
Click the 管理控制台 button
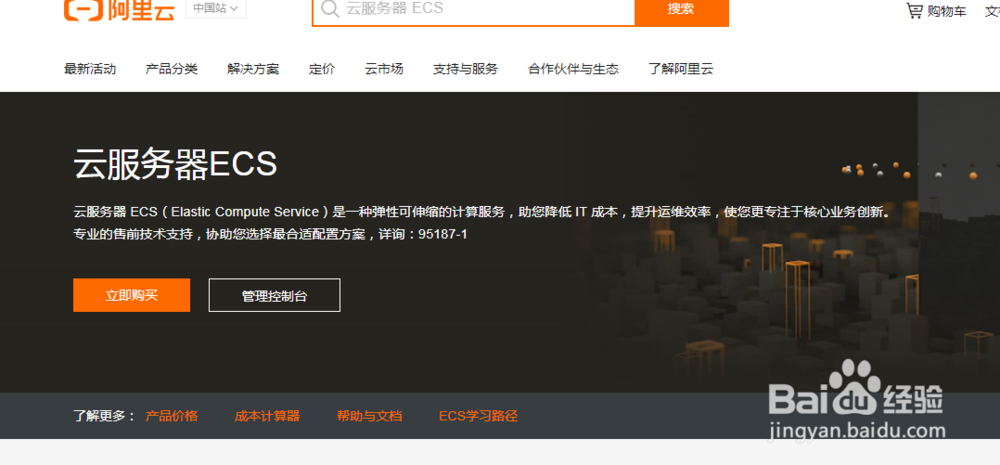[x=274, y=295]
